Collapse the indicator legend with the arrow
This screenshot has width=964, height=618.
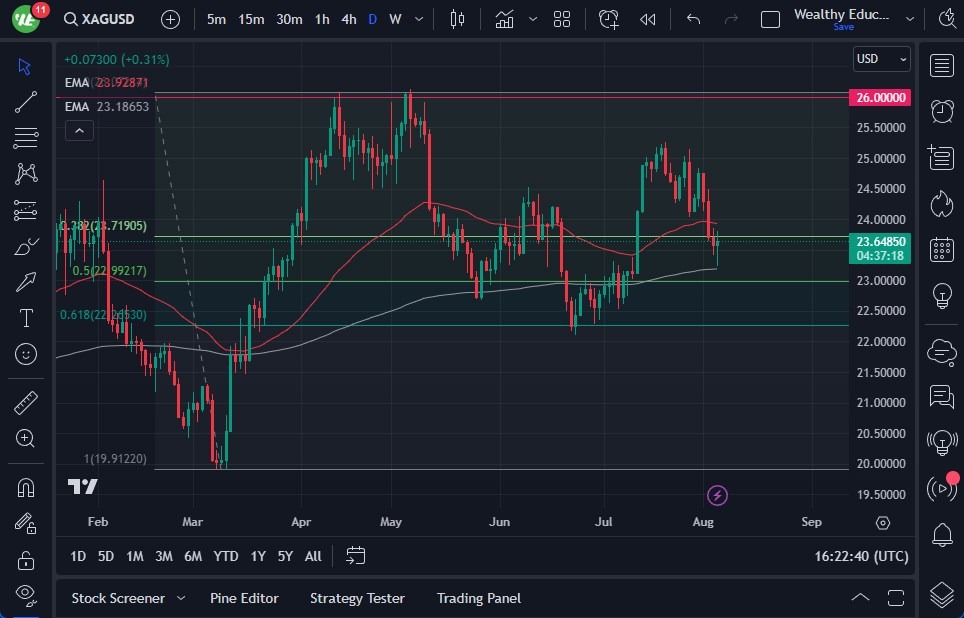click(78, 130)
